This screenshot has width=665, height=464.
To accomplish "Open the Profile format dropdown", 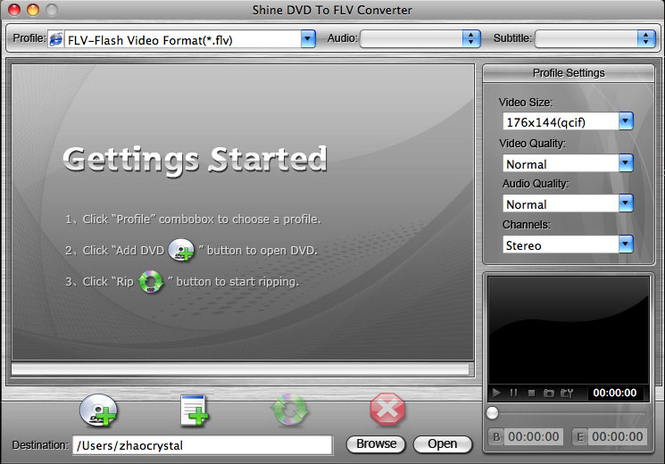I will pos(308,39).
